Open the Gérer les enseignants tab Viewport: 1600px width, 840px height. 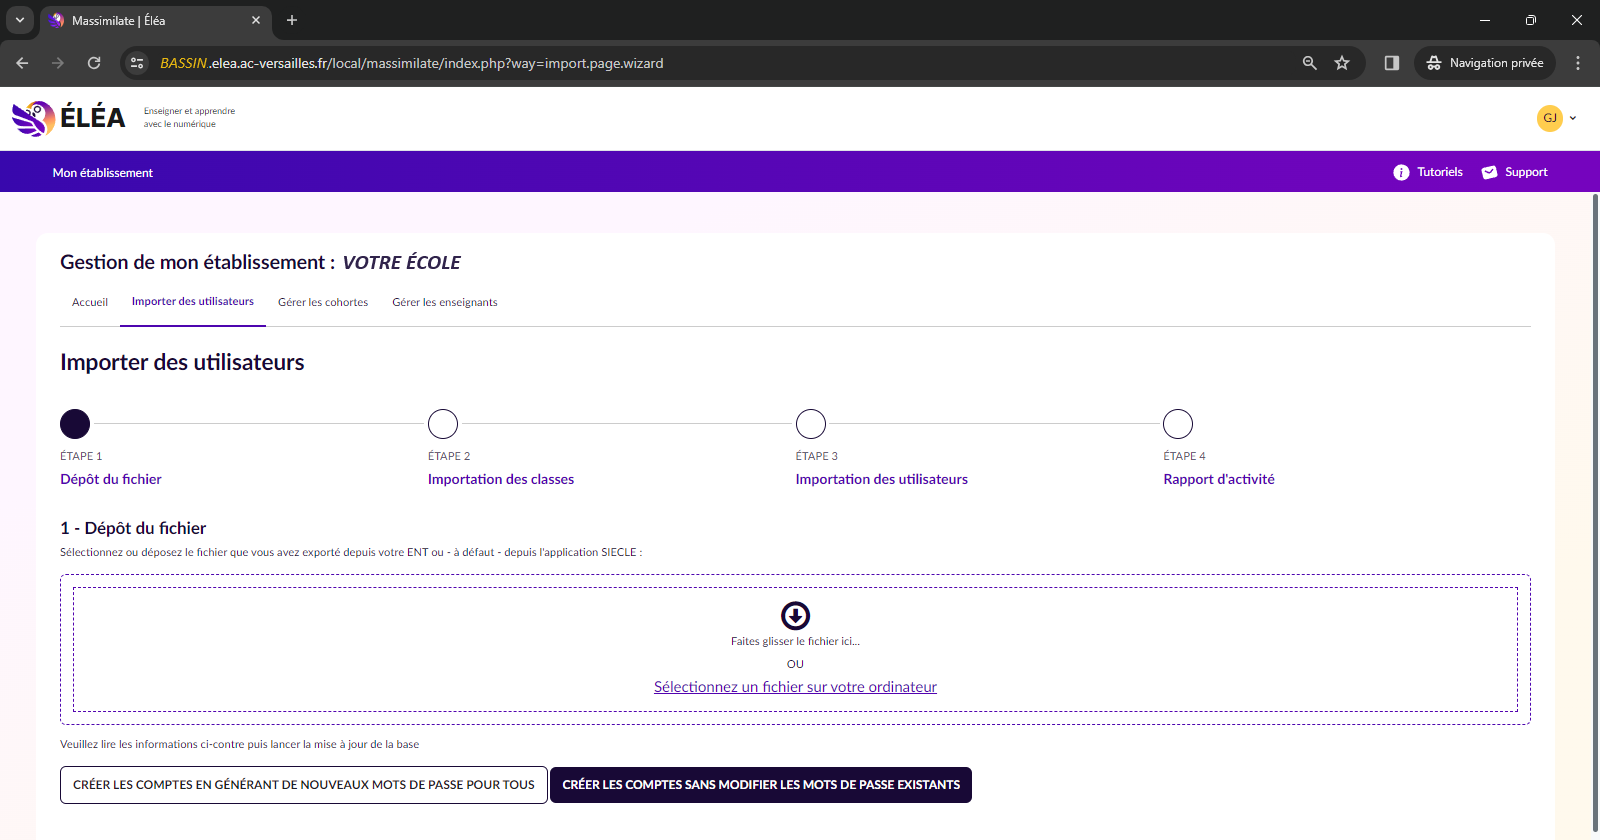click(445, 302)
